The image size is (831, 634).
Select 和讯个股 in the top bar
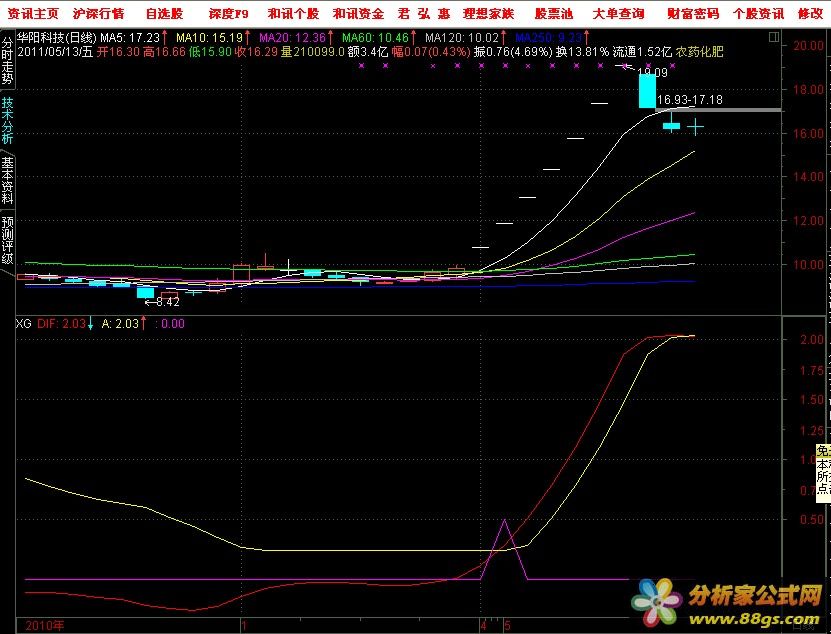pos(294,13)
